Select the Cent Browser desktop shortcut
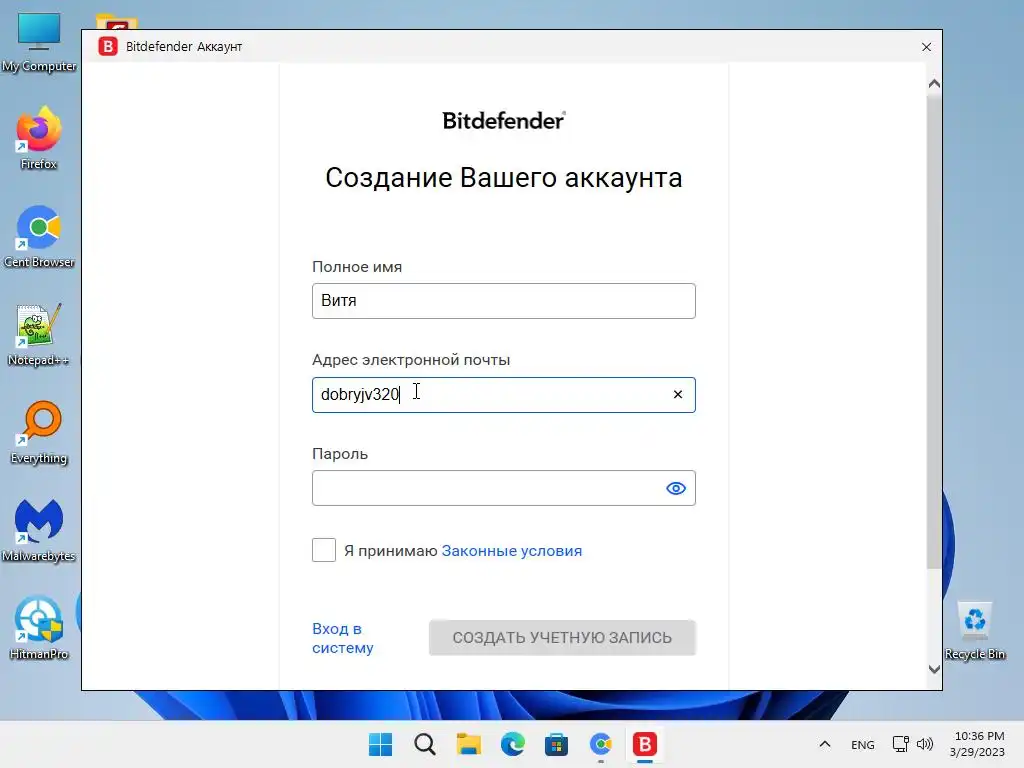This screenshot has height=768, width=1024. (x=39, y=236)
